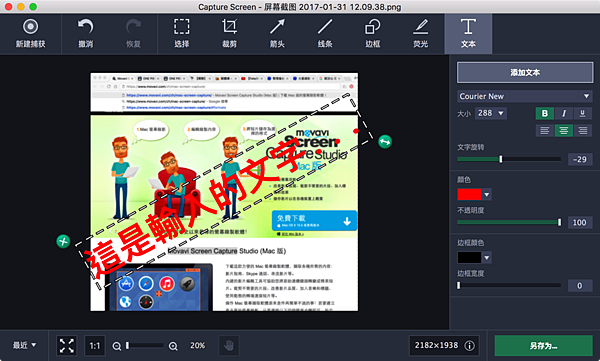Zoom out with the minus magnifier

(x=117, y=346)
